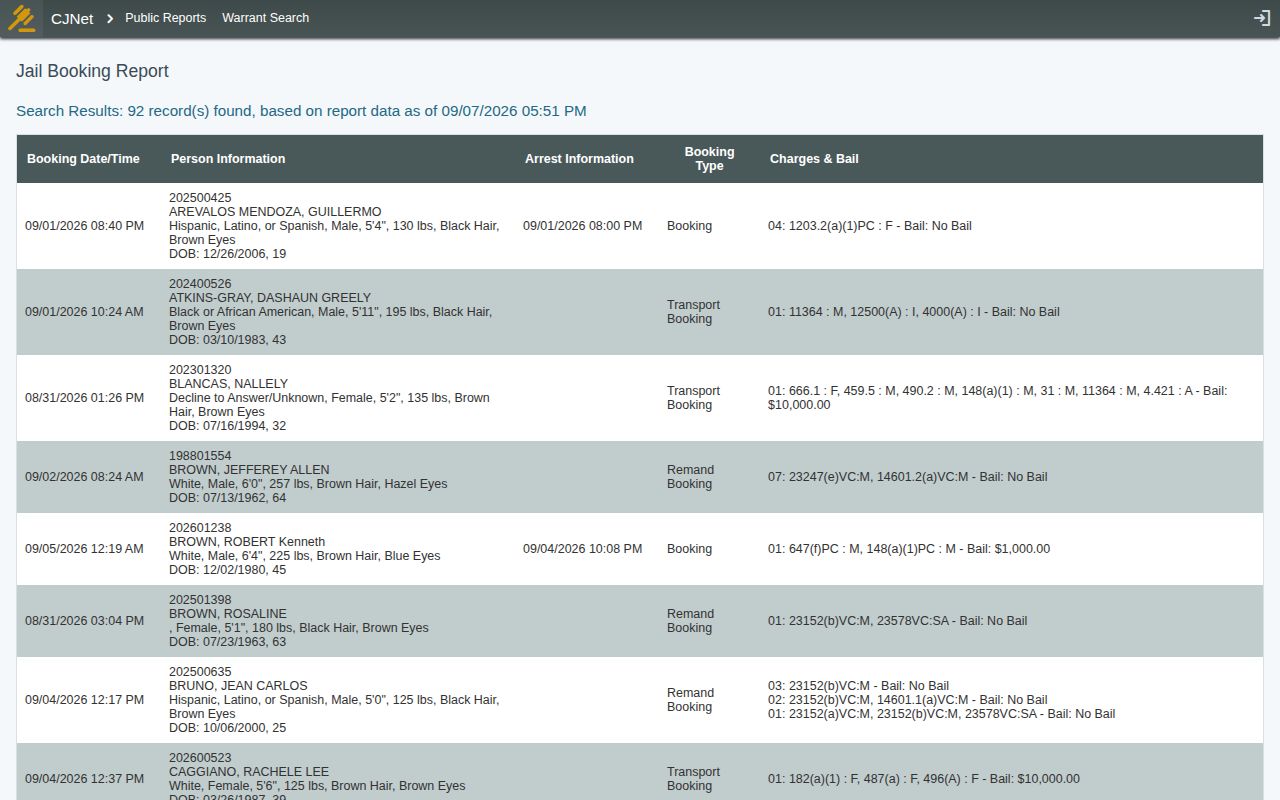Click charges starting with 666.1 : F
The height and width of the screenshot is (800, 1280).
997,398
